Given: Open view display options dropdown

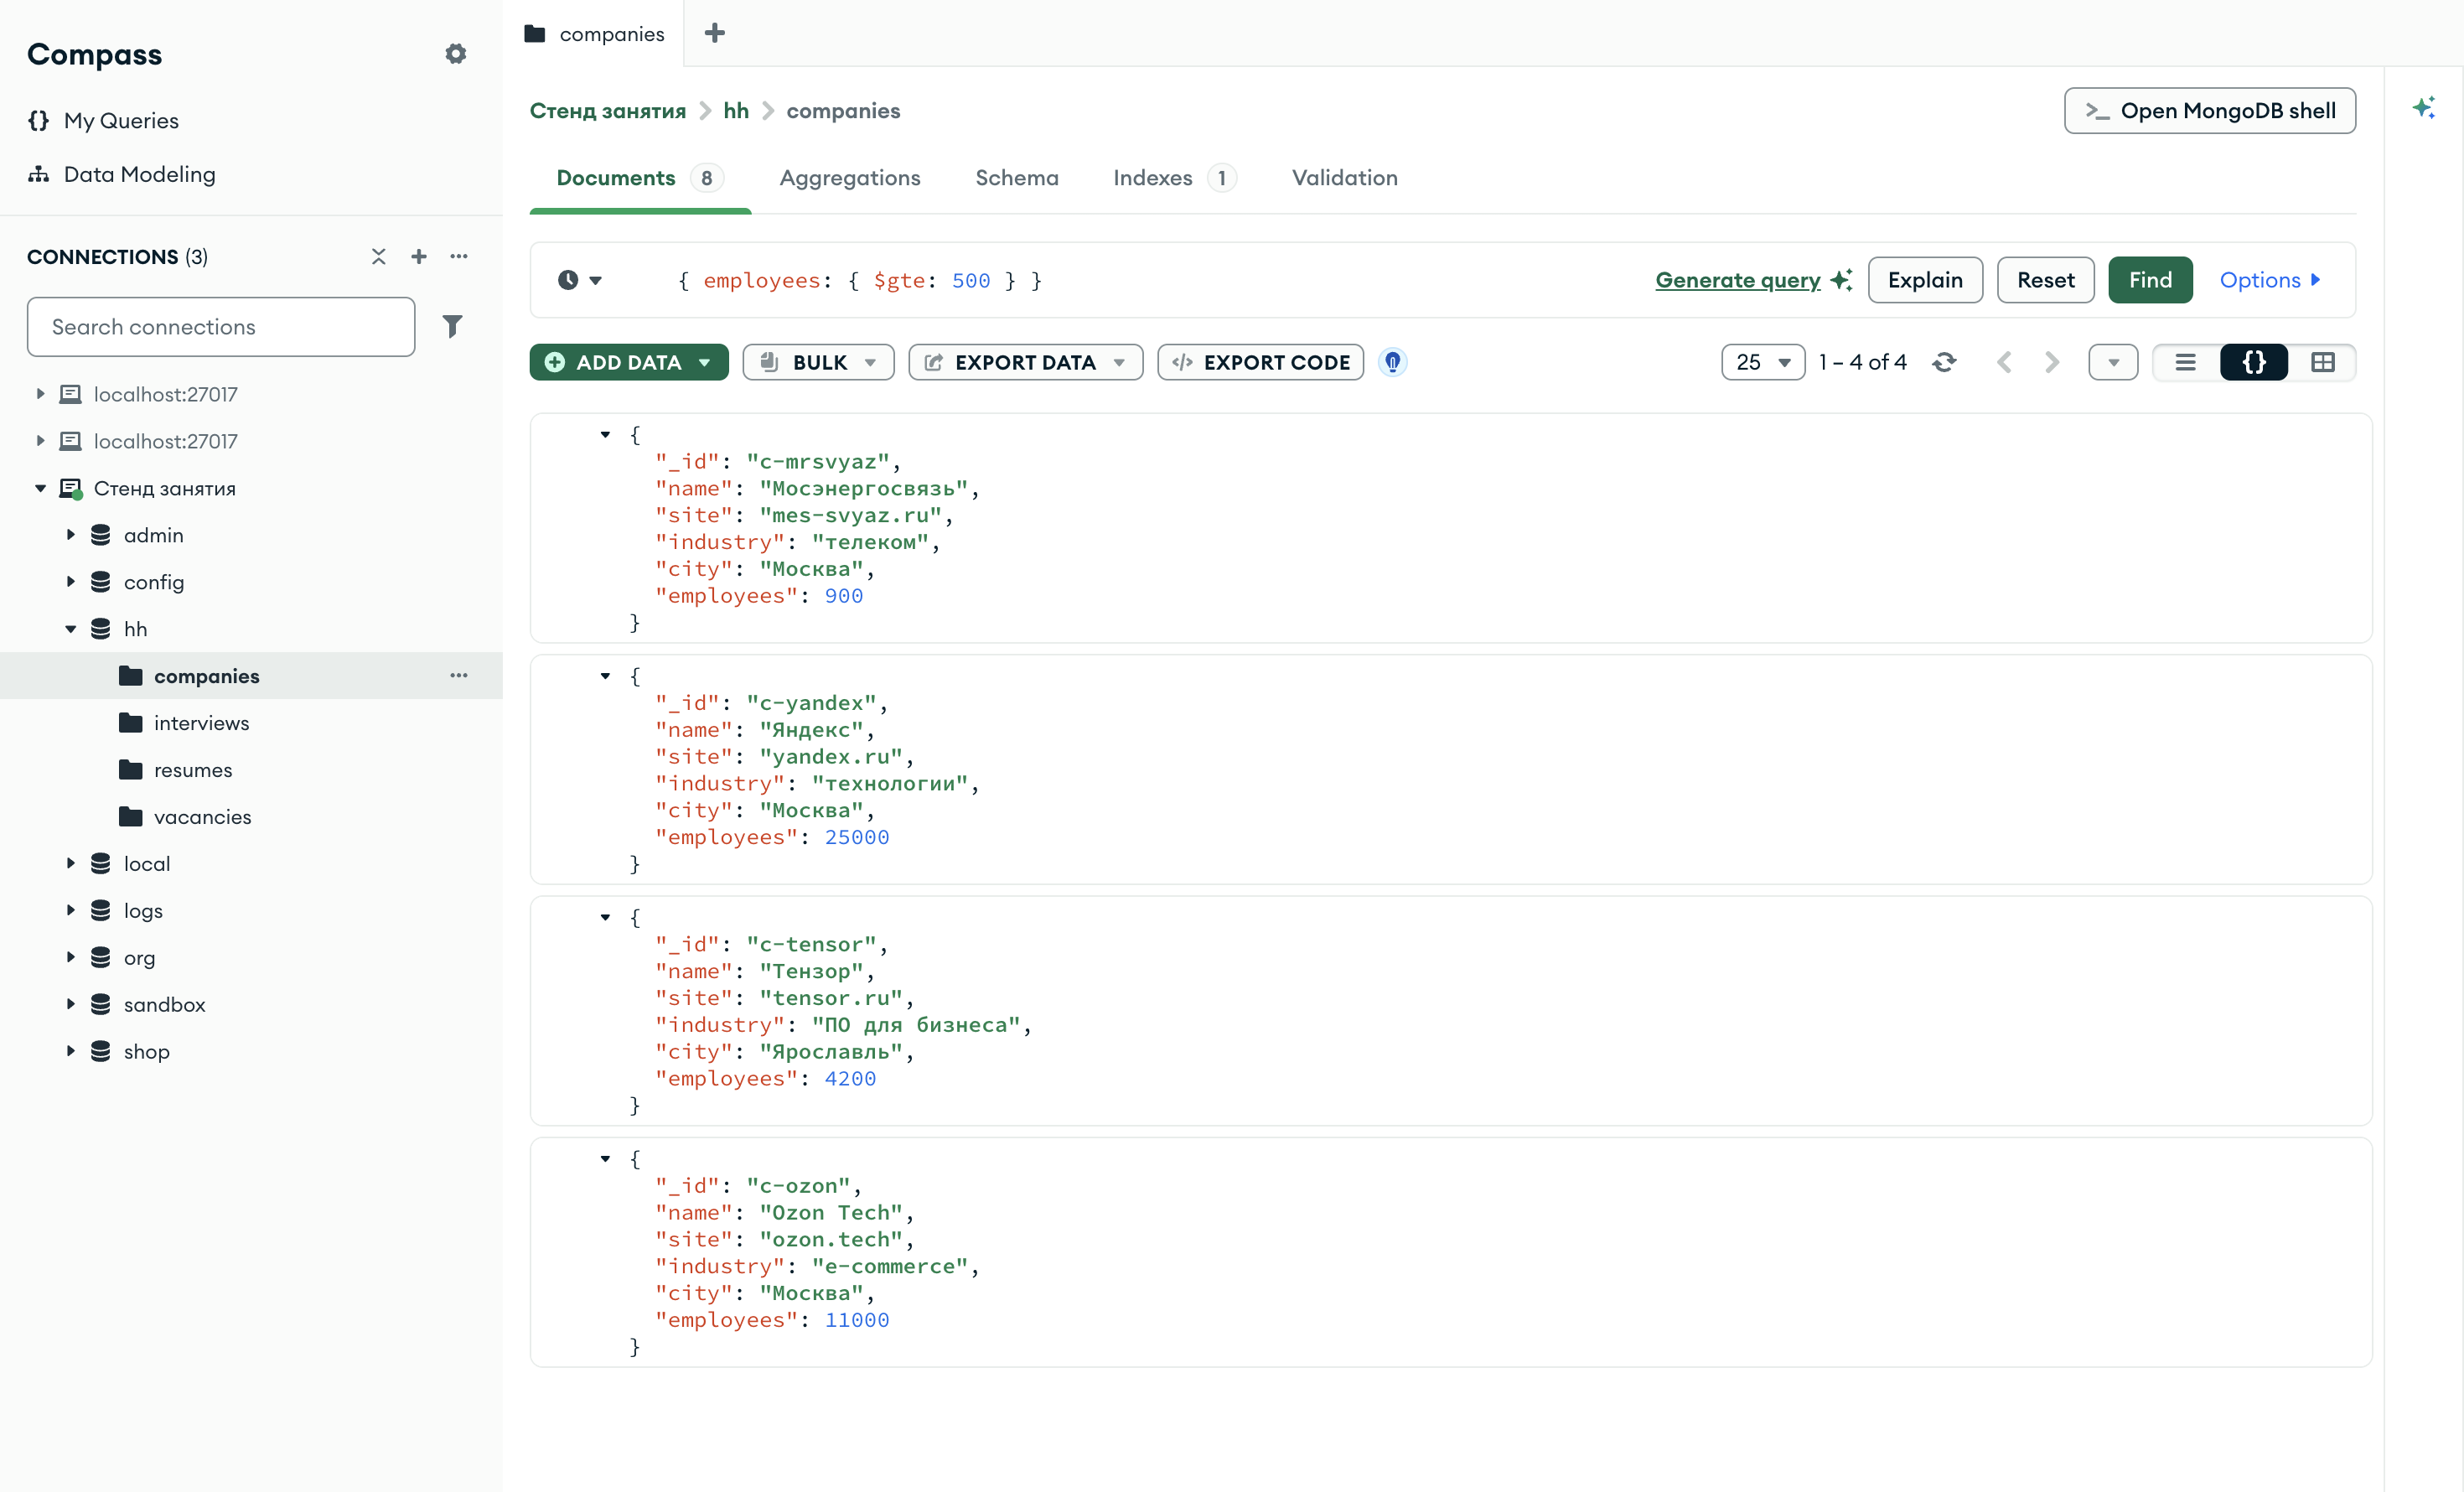Looking at the screenshot, I should coord(2113,362).
